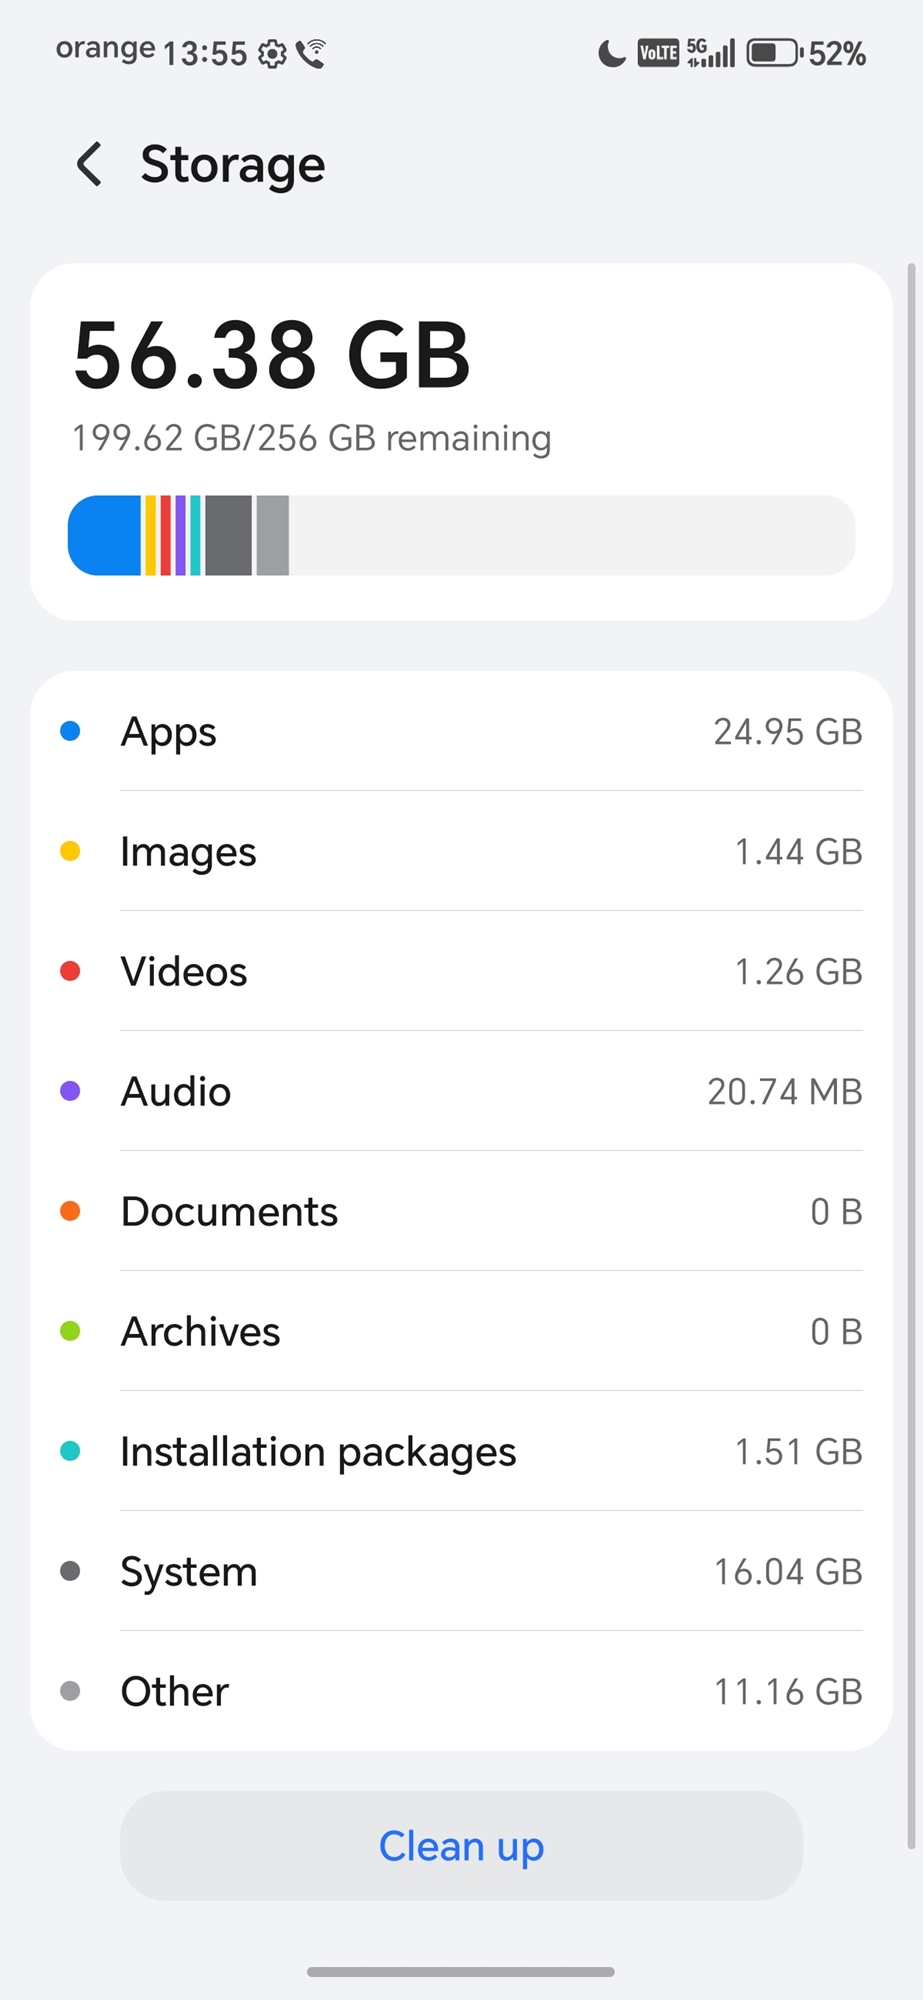The height and width of the screenshot is (2000, 923).
Task: Select the Archives row
Action: (x=461, y=1332)
